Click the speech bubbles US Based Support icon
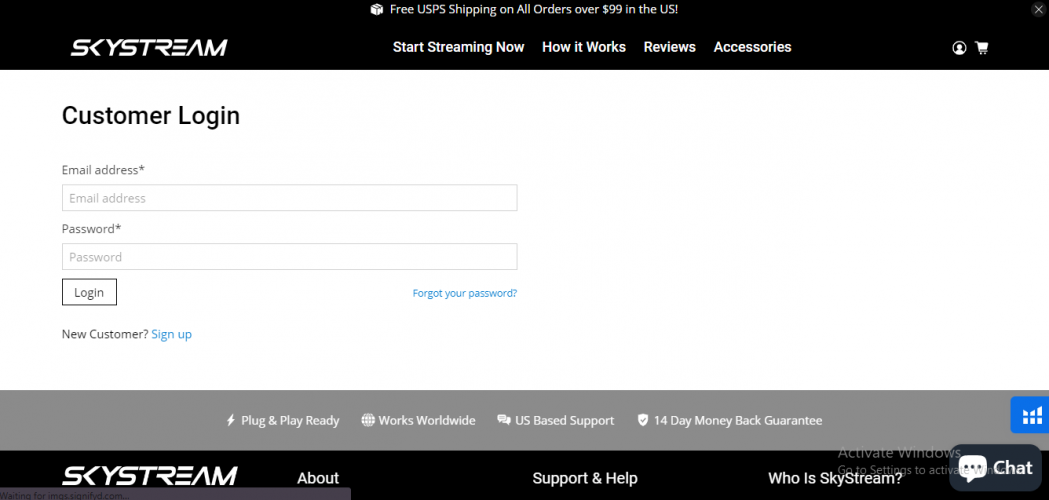Screen dimensions: 1049x500 tap(504, 420)
